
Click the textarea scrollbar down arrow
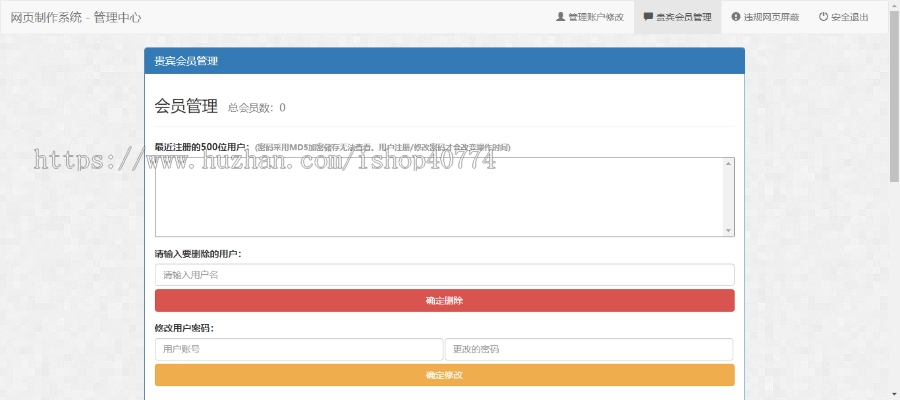coord(729,231)
